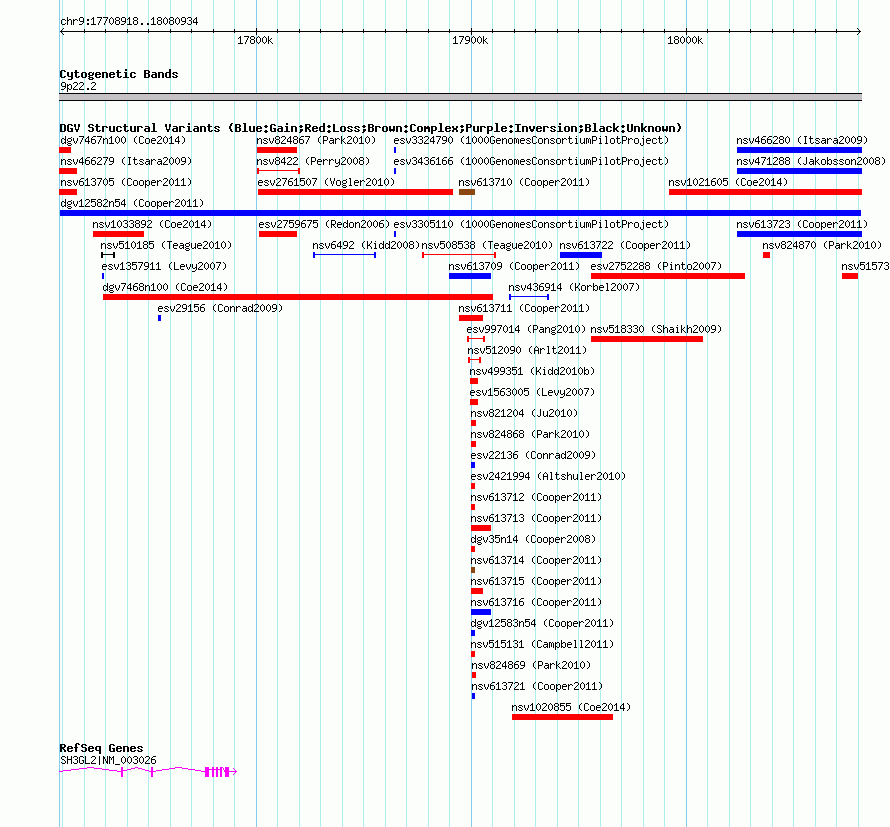Open variant esv22136 (Conrad2009)
The image size is (890, 827).
tap(534, 455)
